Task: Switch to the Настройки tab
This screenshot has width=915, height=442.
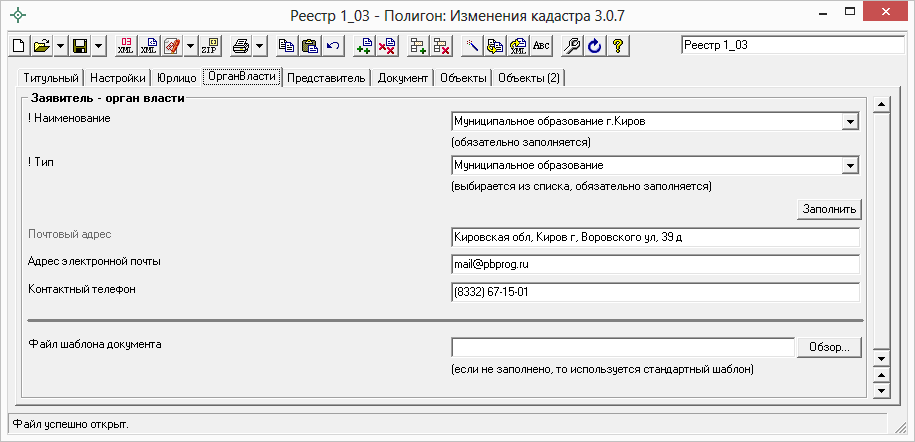Action: [118, 79]
